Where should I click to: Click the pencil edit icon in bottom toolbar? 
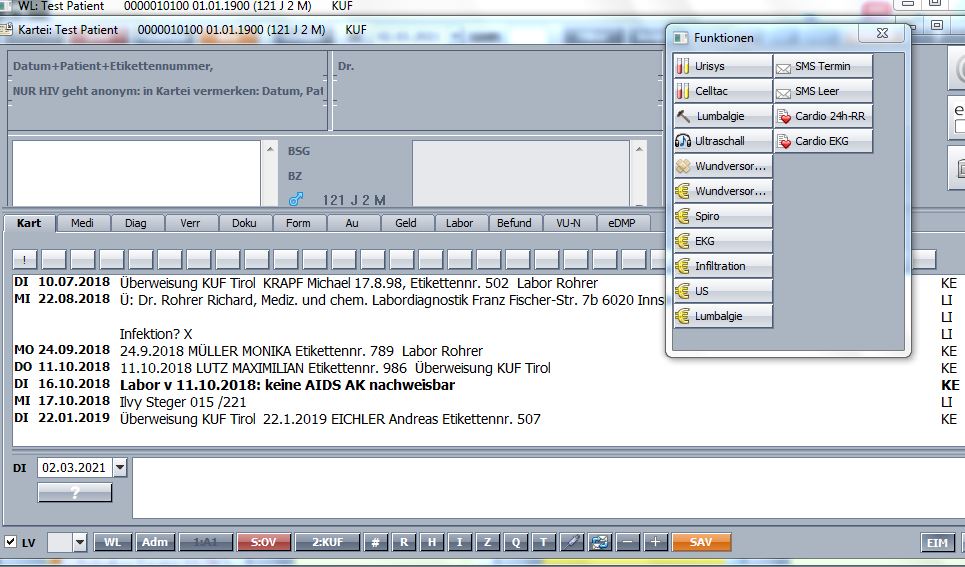tap(571, 542)
